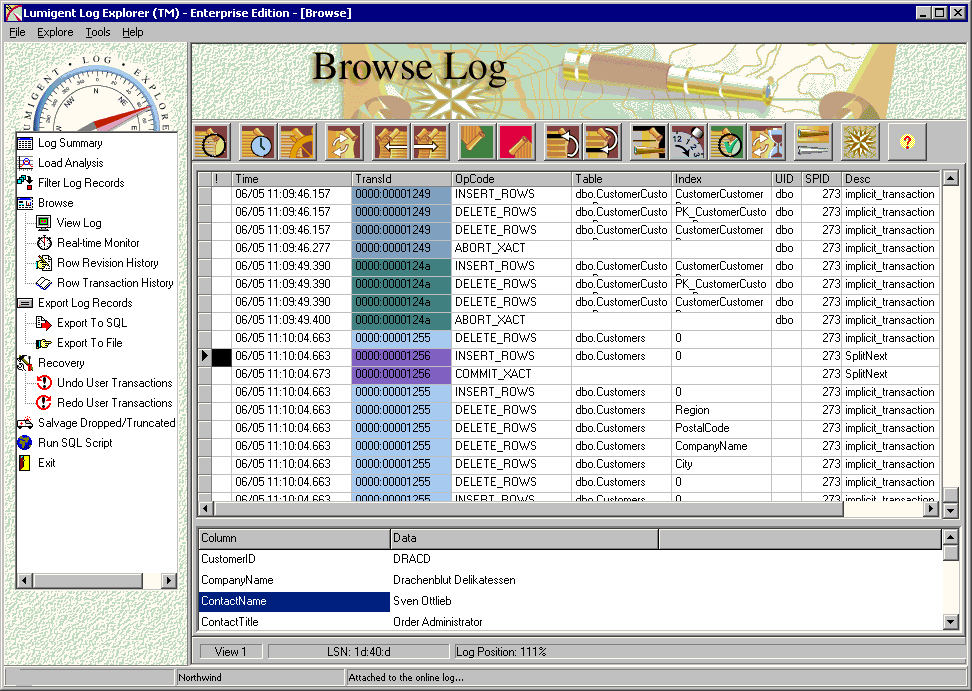Open the File menu
Viewport: 972px width, 691px height.
[17, 32]
